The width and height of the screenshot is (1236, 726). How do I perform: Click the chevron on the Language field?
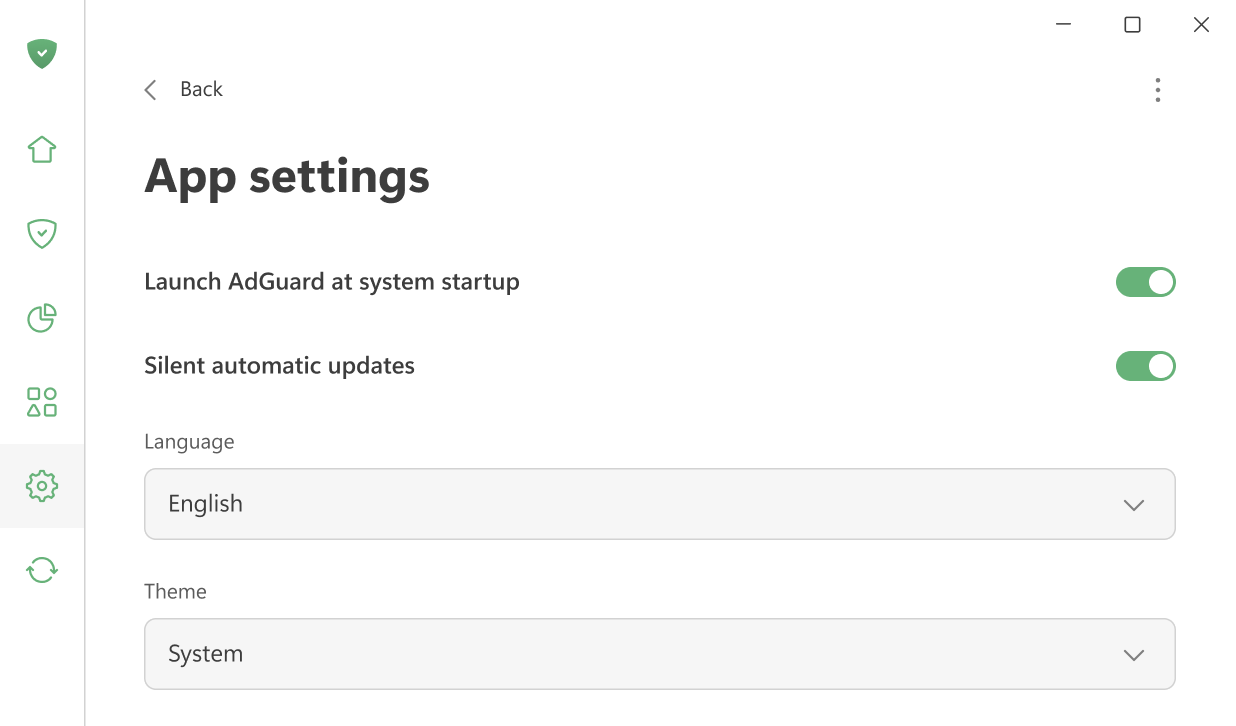[x=1134, y=504]
